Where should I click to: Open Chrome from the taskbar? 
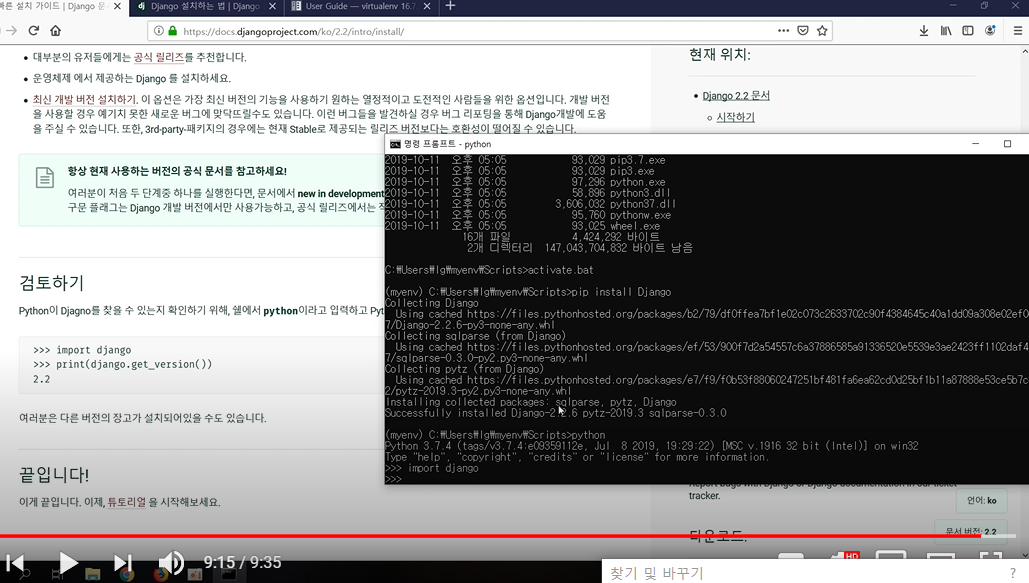127,575
